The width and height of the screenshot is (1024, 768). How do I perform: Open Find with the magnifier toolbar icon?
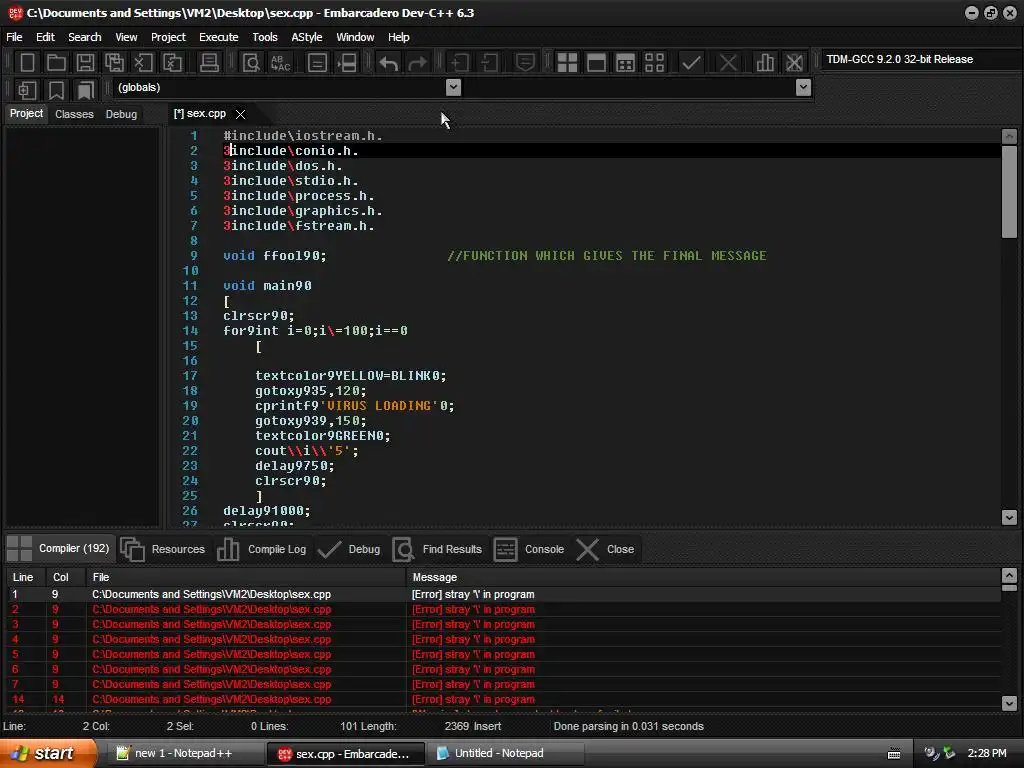tap(251, 63)
